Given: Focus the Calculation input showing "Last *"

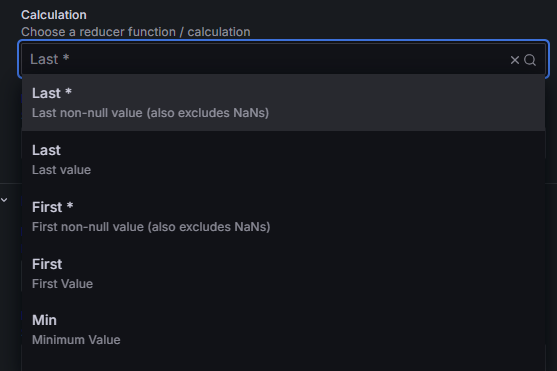Looking at the screenshot, I should click(283, 59).
